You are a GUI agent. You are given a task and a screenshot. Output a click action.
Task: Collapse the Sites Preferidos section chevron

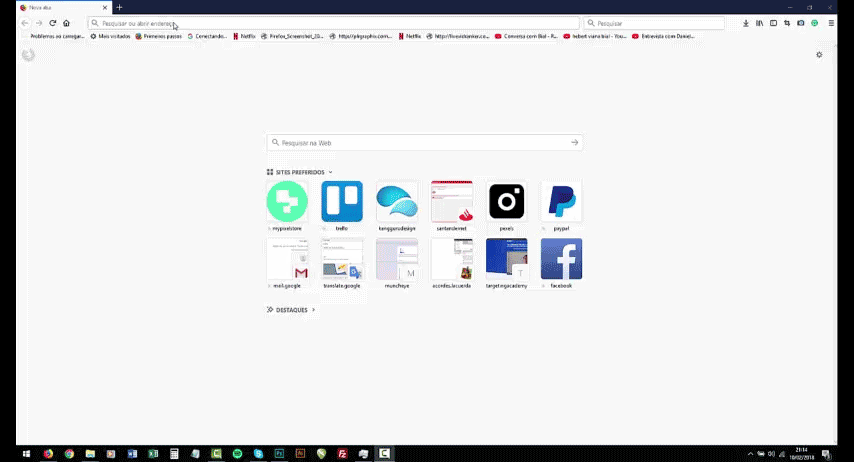pyautogui.click(x=331, y=172)
